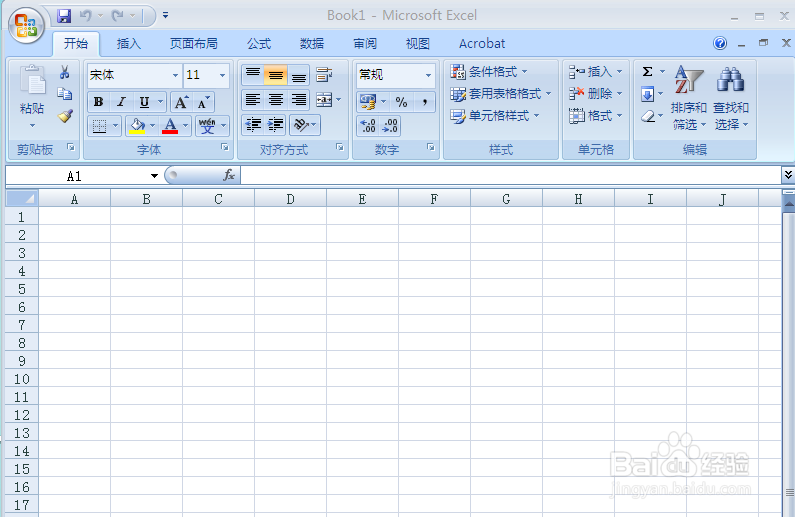Switch to the 公式 tab
The width and height of the screenshot is (795, 517).
click(259, 44)
